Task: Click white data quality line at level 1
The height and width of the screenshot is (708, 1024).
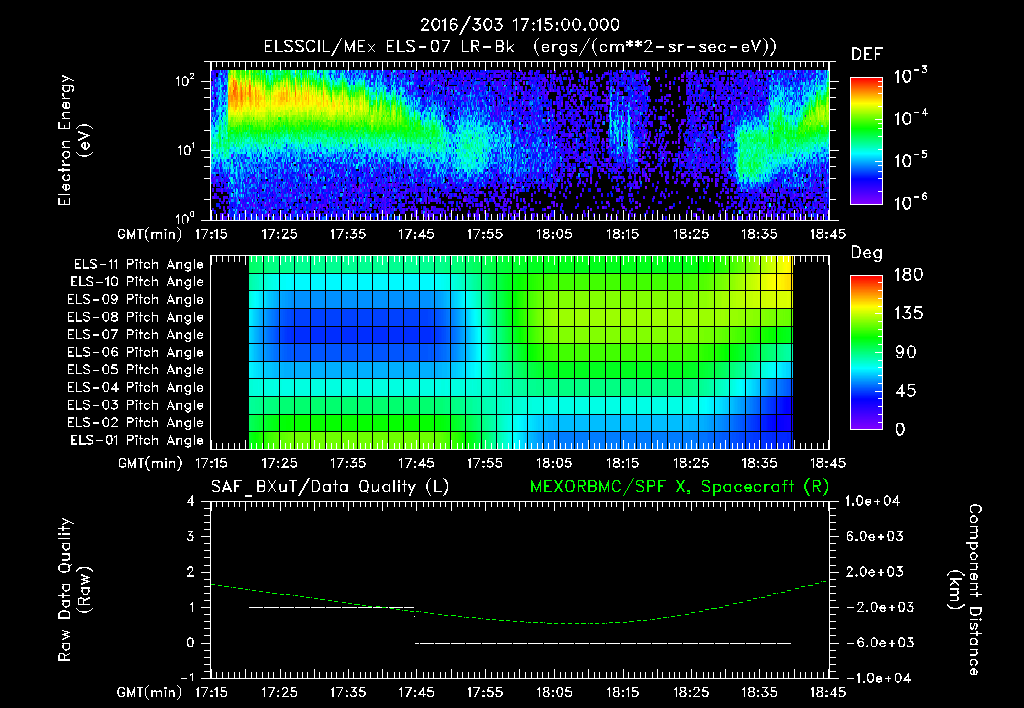Action: tap(331, 607)
